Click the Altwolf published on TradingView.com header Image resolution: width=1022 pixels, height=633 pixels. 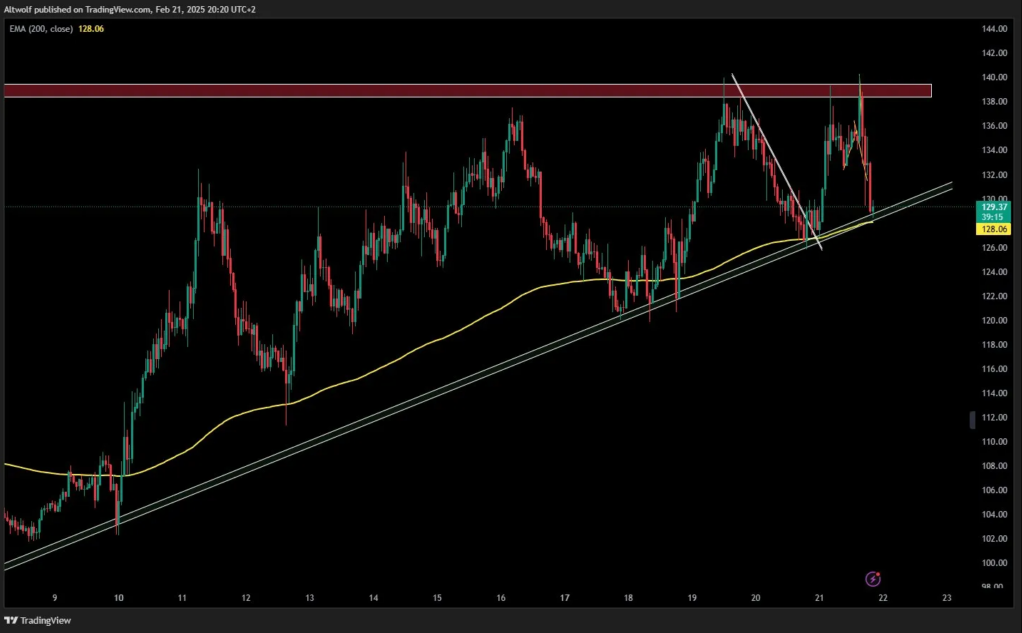(x=130, y=9)
